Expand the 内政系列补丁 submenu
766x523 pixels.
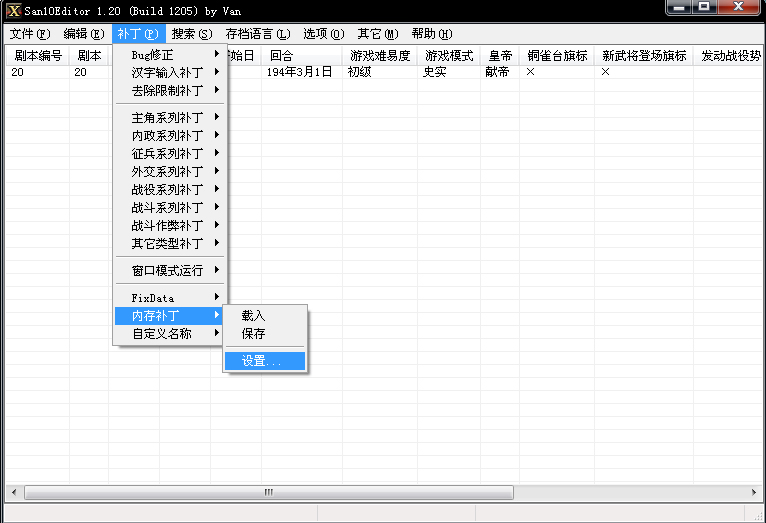pyautogui.click(x=169, y=136)
